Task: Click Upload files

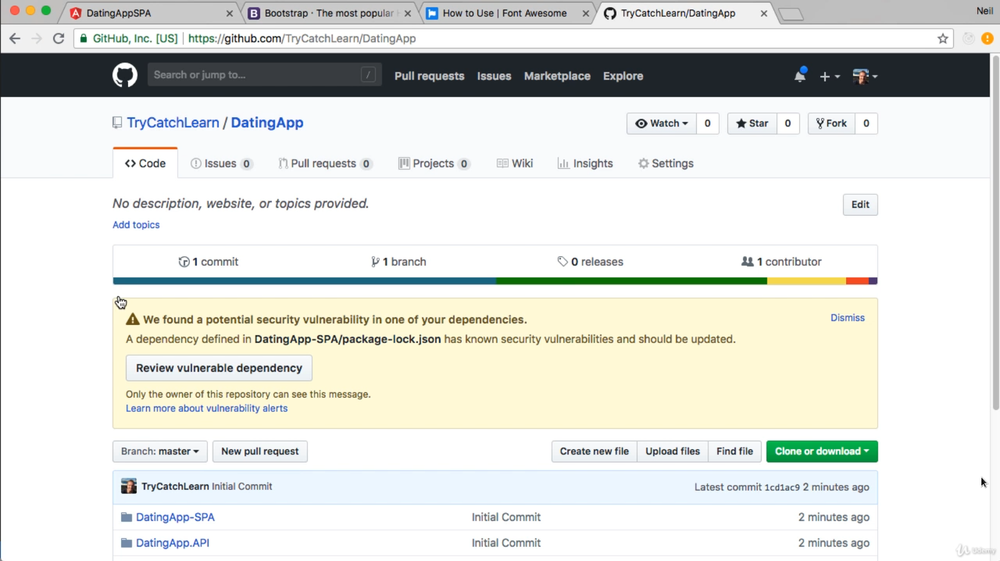Action: click(672, 451)
